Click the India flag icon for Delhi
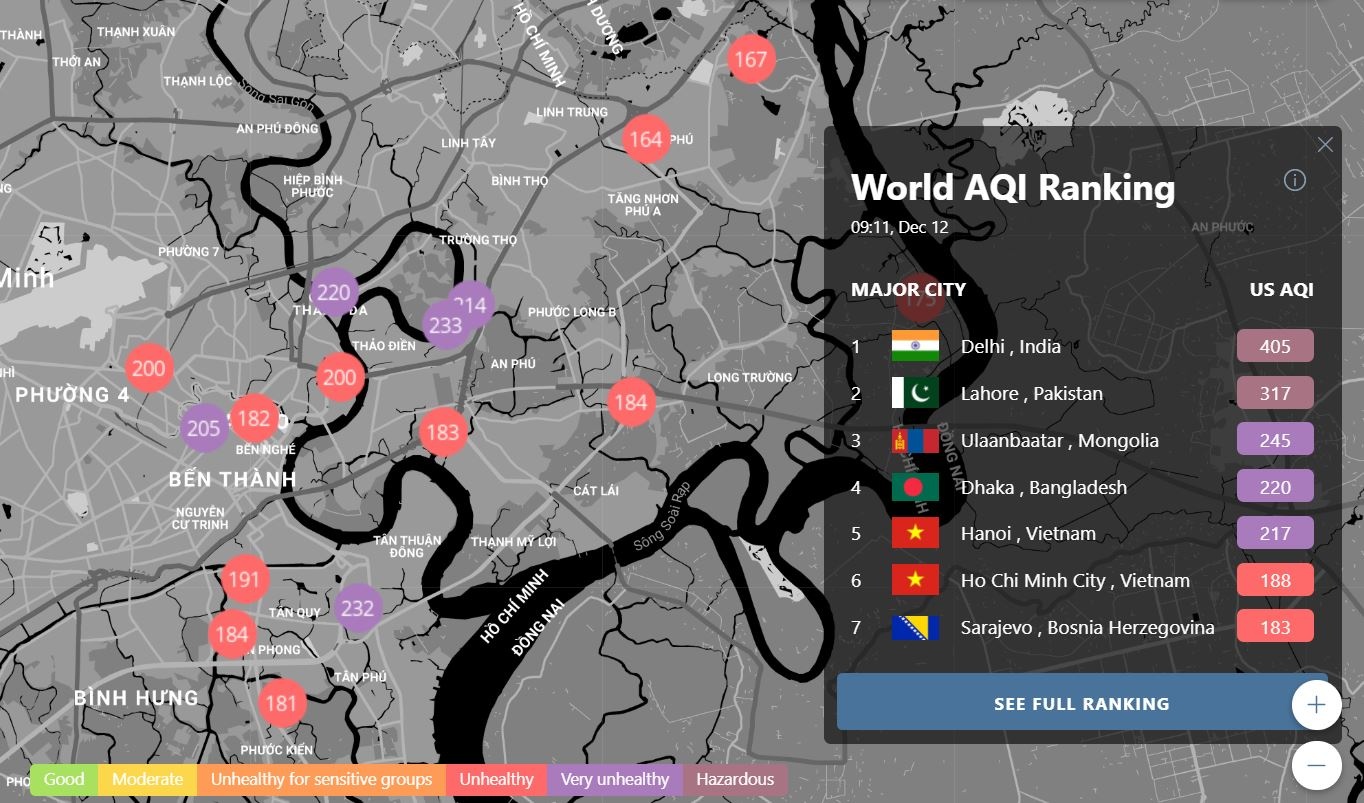Image resolution: width=1364 pixels, height=803 pixels. pos(915,346)
